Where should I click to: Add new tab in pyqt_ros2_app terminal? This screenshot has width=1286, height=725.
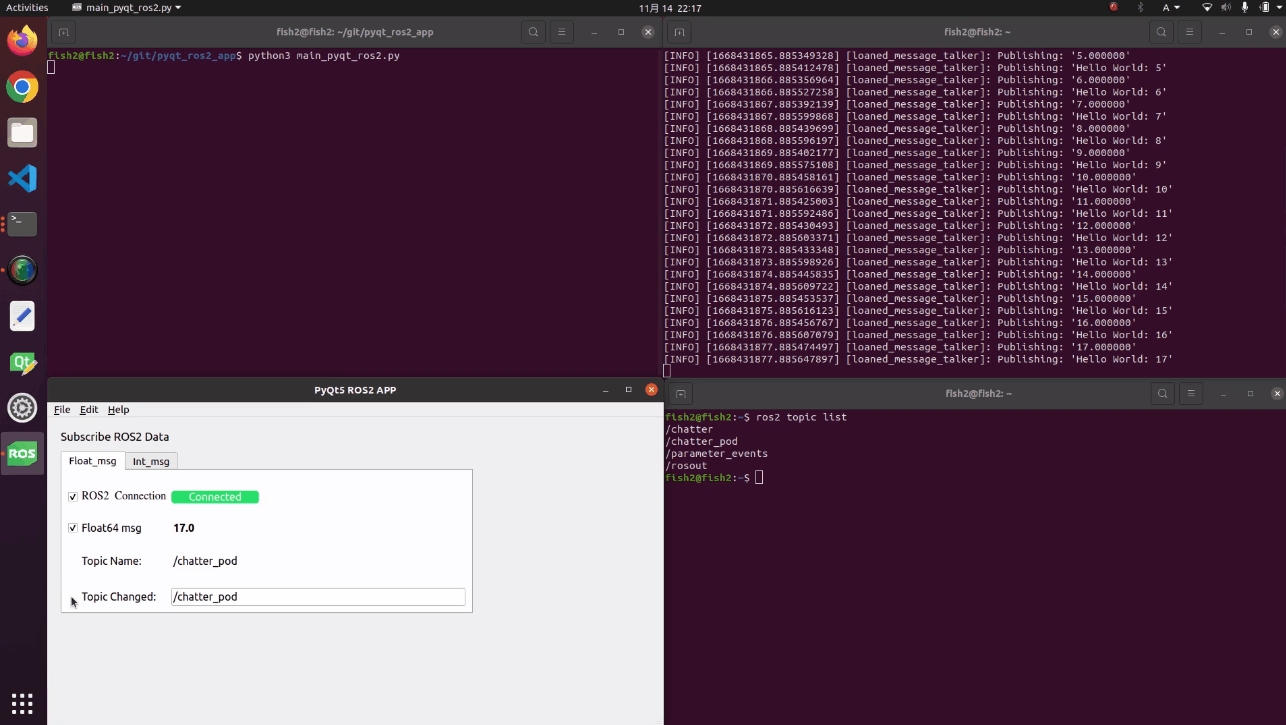coord(63,32)
